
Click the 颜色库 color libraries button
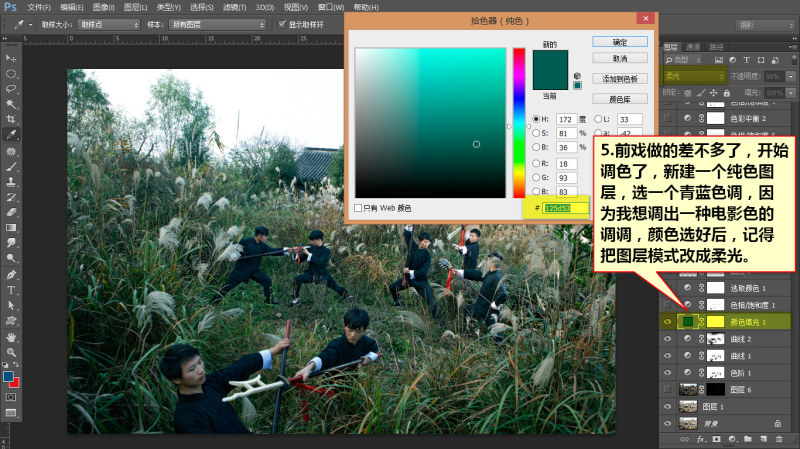(620, 99)
